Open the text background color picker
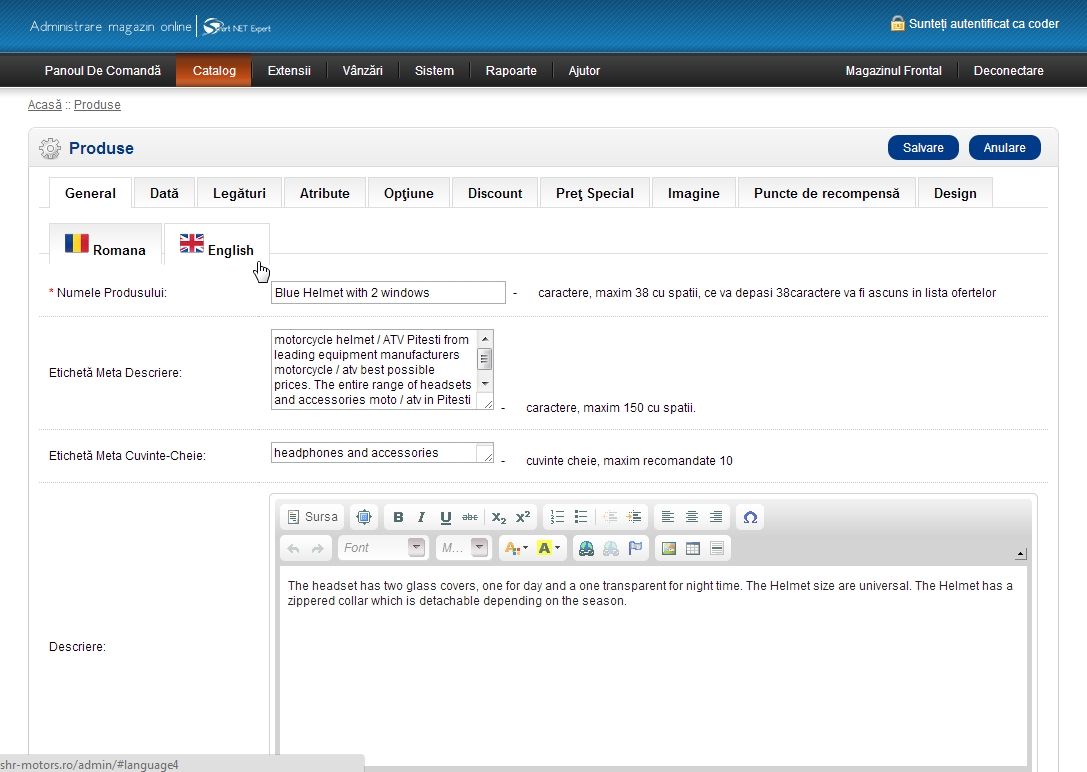1087x772 pixels. point(549,548)
